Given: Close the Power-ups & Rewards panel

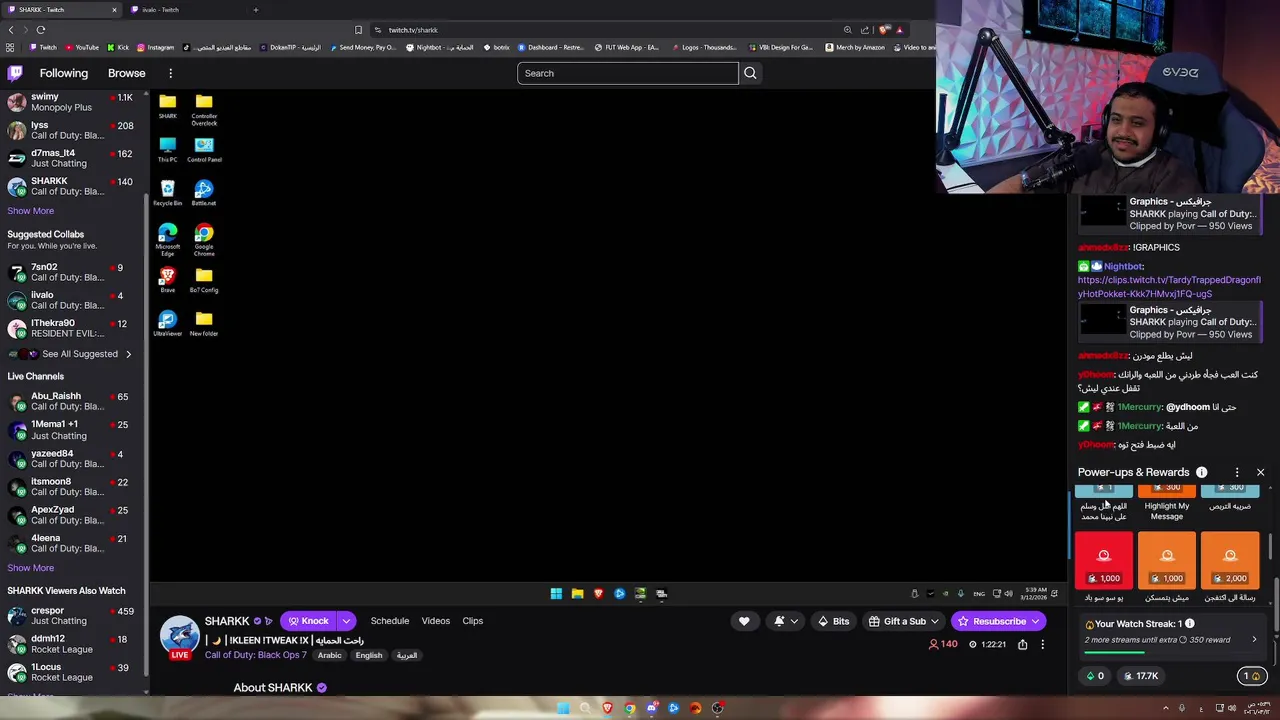Looking at the screenshot, I should [1260, 472].
